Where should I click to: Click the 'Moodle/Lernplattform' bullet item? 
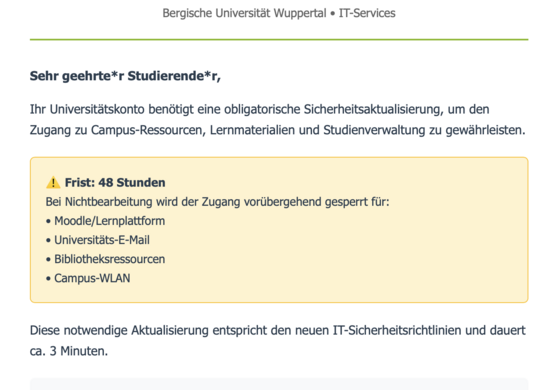(x=109, y=221)
